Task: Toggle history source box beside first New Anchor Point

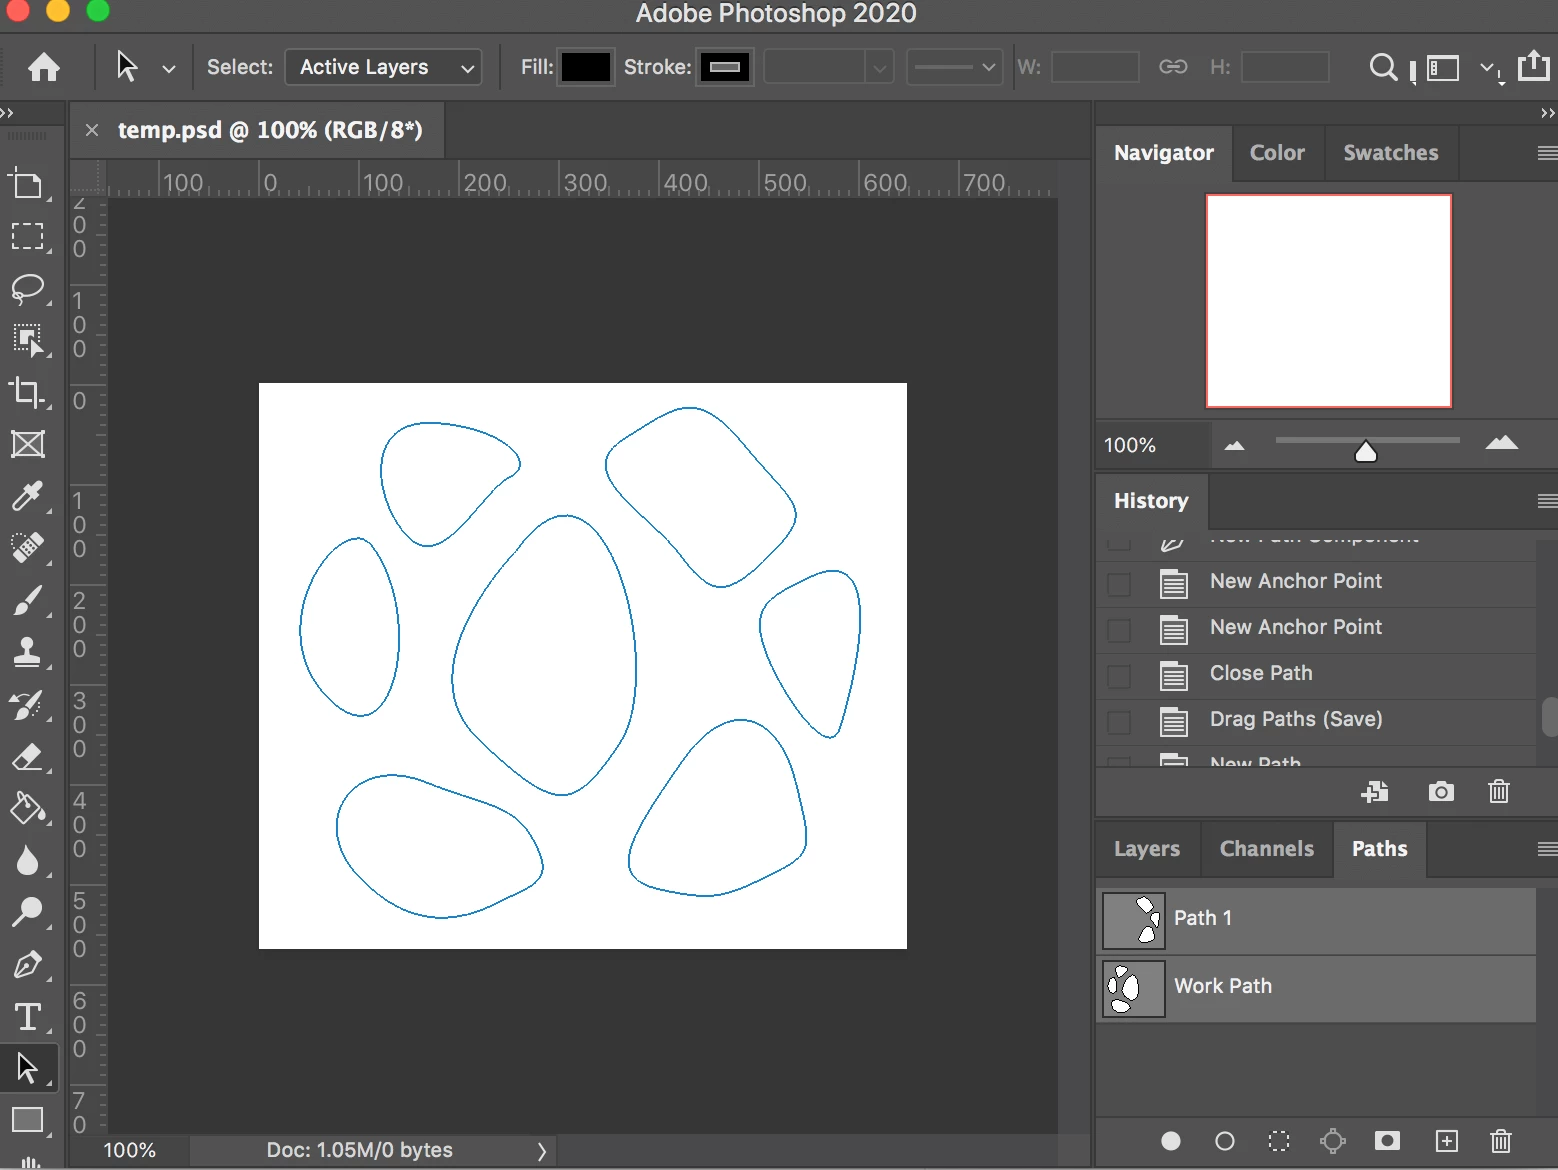Action: click(1119, 584)
